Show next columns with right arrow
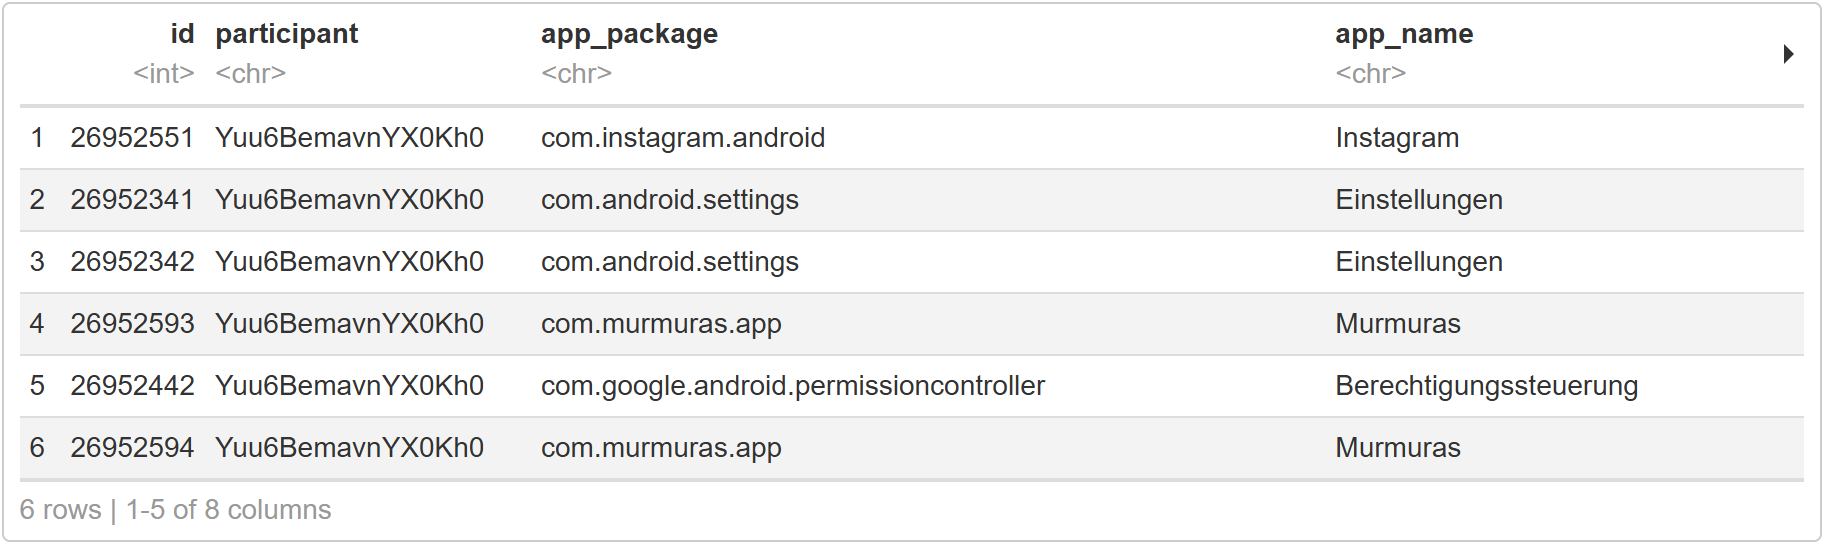The width and height of the screenshot is (1823, 543). tap(1788, 54)
